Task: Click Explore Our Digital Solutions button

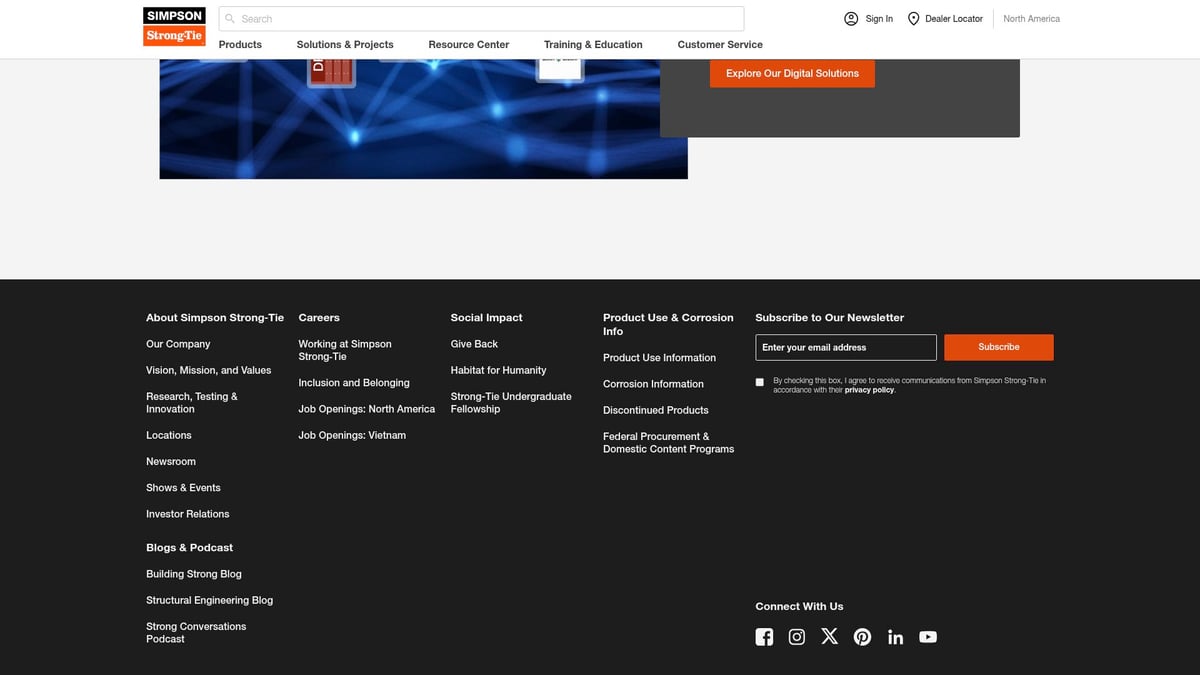Action: [792, 74]
